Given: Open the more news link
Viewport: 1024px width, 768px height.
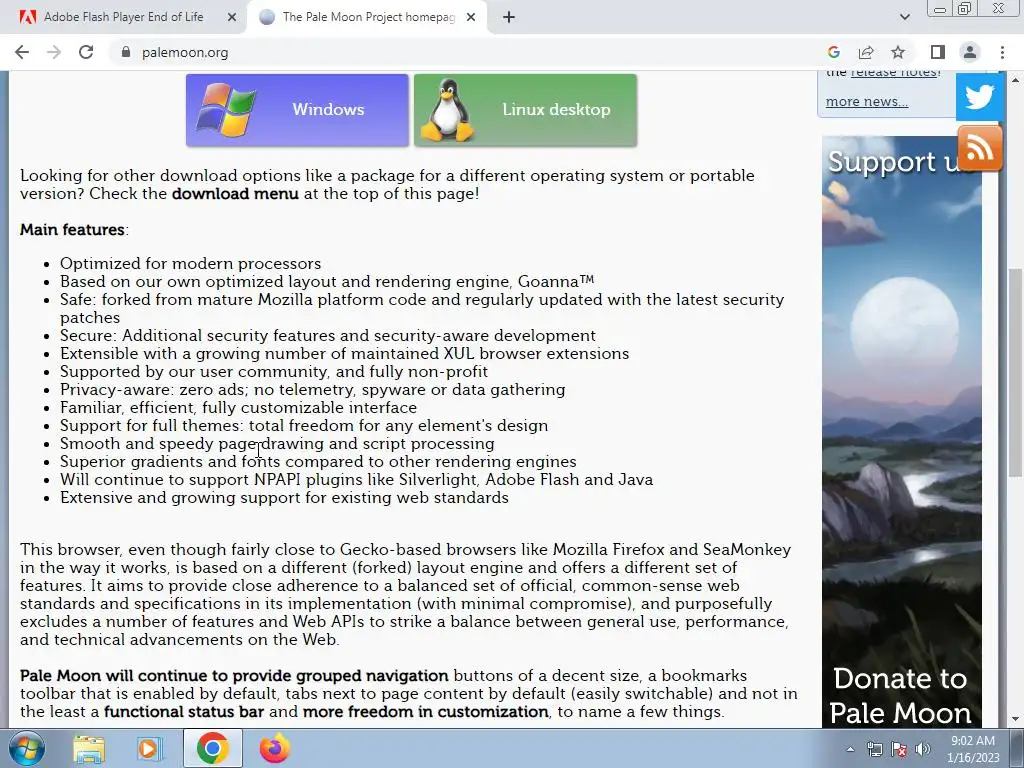Looking at the screenshot, I should click(x=867, y=101).
